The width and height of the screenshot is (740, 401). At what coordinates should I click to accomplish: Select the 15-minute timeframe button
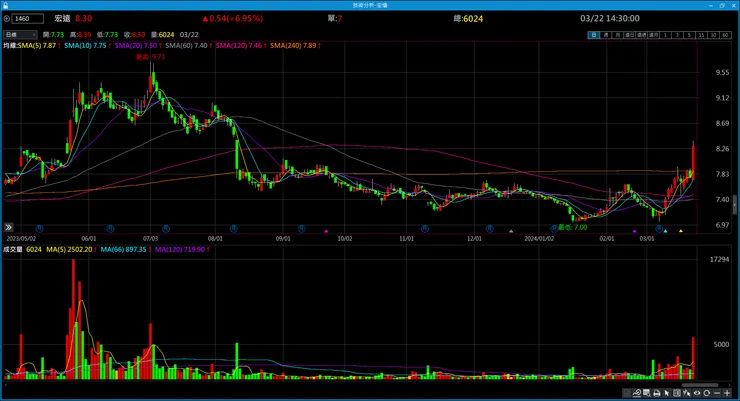[702, 35]
